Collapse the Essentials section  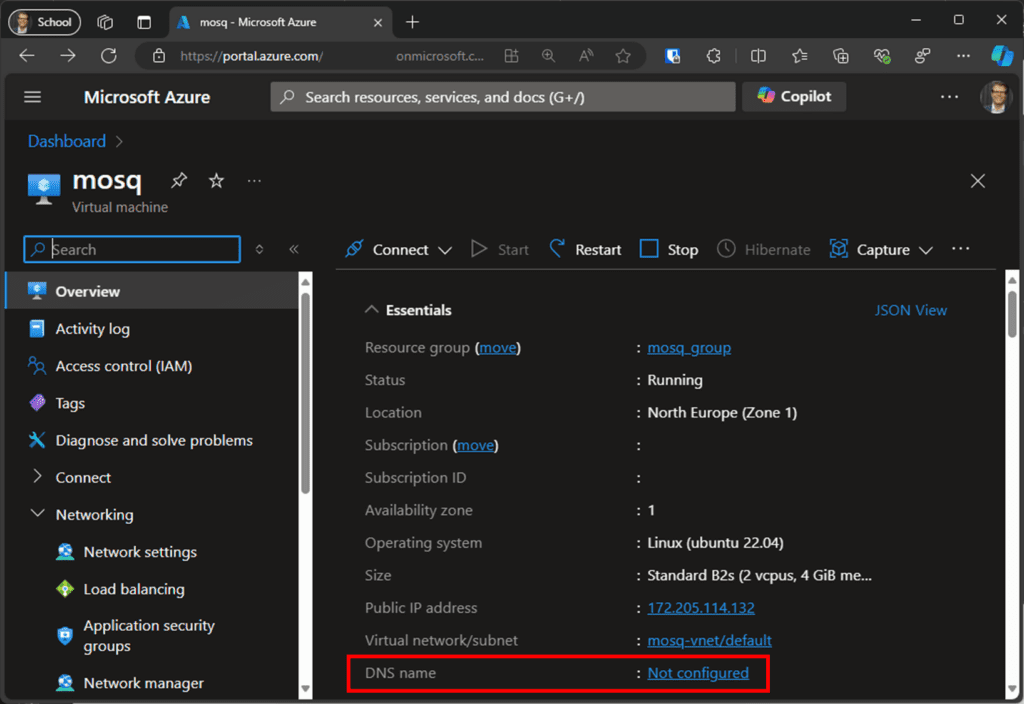[370, 310]
